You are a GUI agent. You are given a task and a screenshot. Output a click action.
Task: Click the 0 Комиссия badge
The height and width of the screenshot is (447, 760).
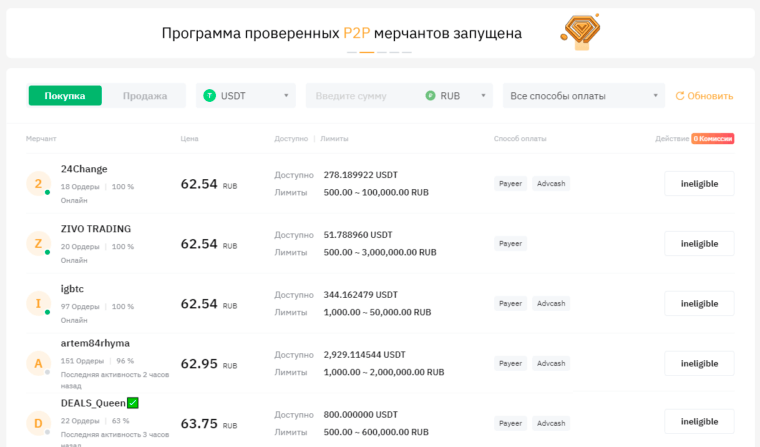pyautogui.click(x=713, y=138)
